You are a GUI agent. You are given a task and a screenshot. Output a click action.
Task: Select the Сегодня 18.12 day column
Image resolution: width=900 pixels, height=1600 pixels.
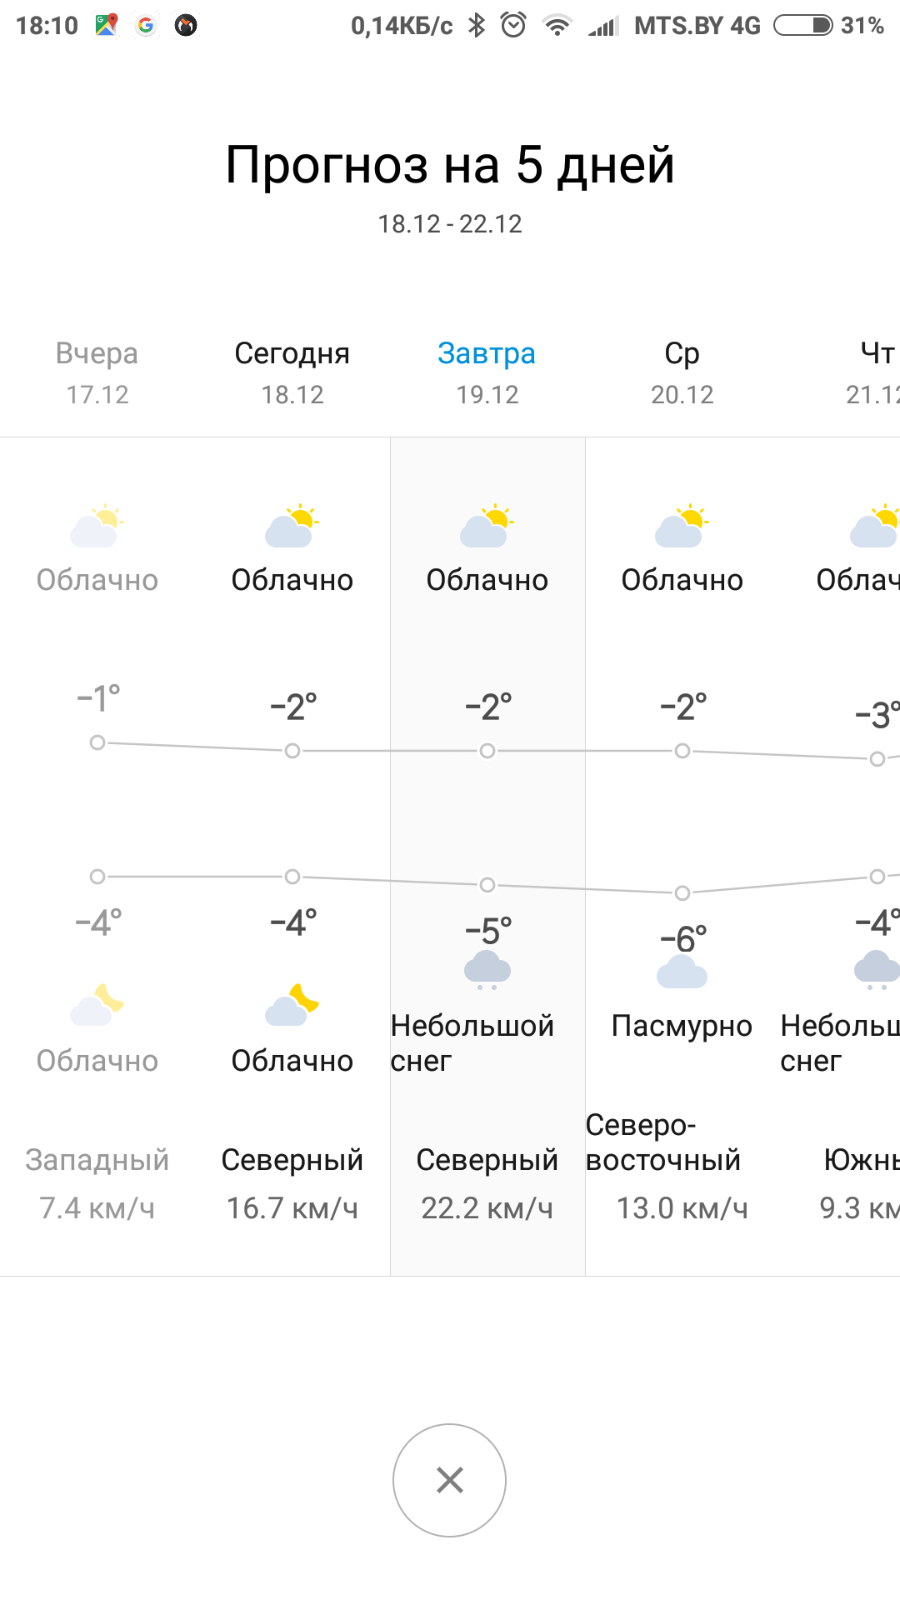click(292, 373)
